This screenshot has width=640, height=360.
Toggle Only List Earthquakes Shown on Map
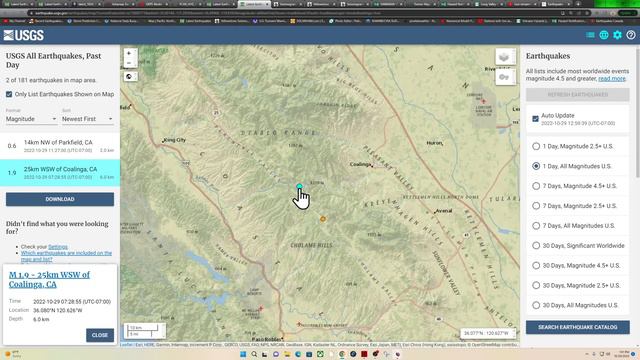9,94
